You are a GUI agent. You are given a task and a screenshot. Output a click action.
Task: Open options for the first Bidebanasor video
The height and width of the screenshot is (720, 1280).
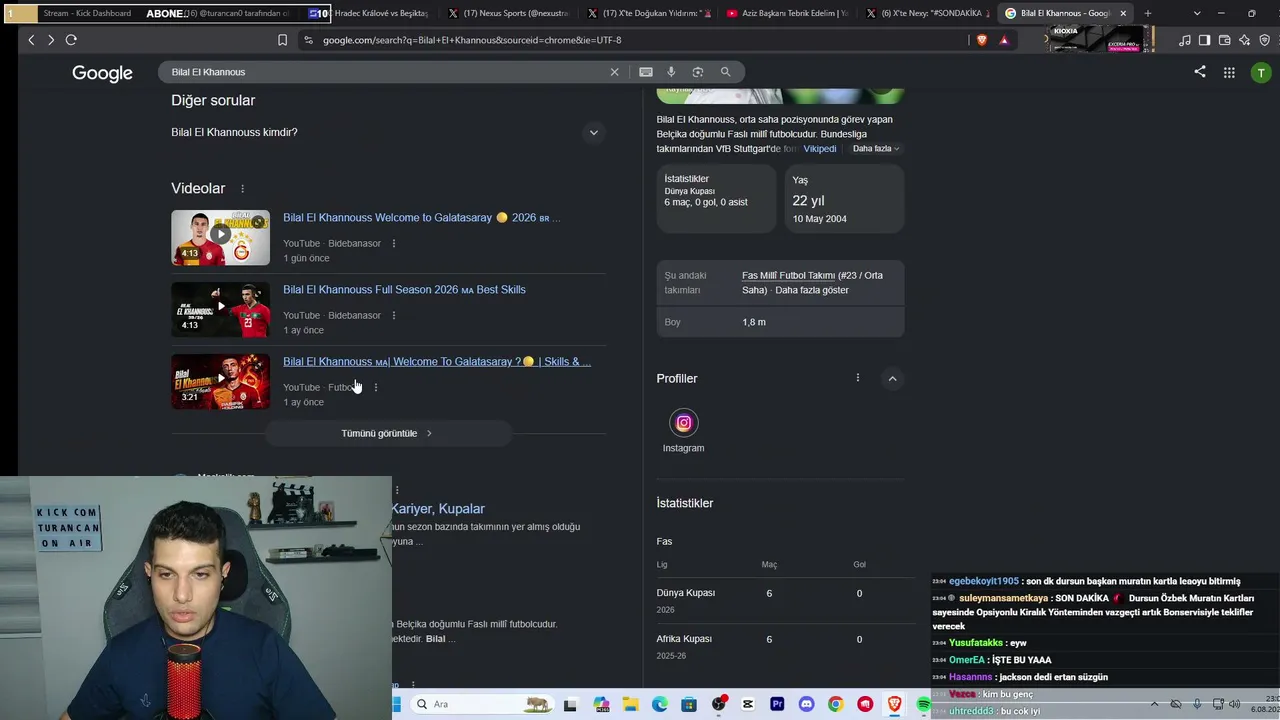tap(394, 243)
